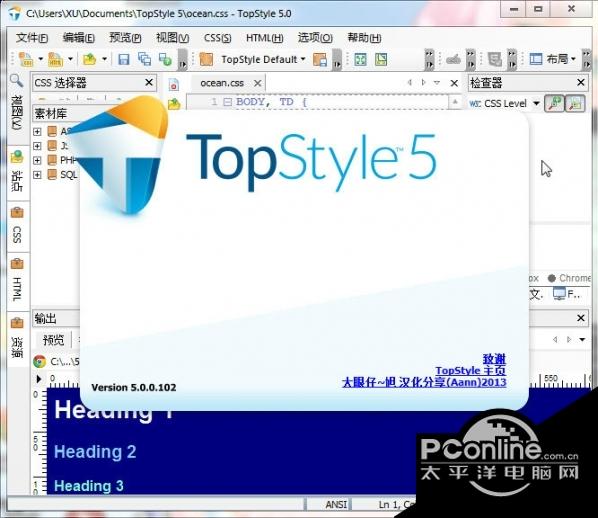Viewport: 598px width, 518px height.
Task: Click the editor tab scroll-left arrow
Action: [x=410, y=82]
